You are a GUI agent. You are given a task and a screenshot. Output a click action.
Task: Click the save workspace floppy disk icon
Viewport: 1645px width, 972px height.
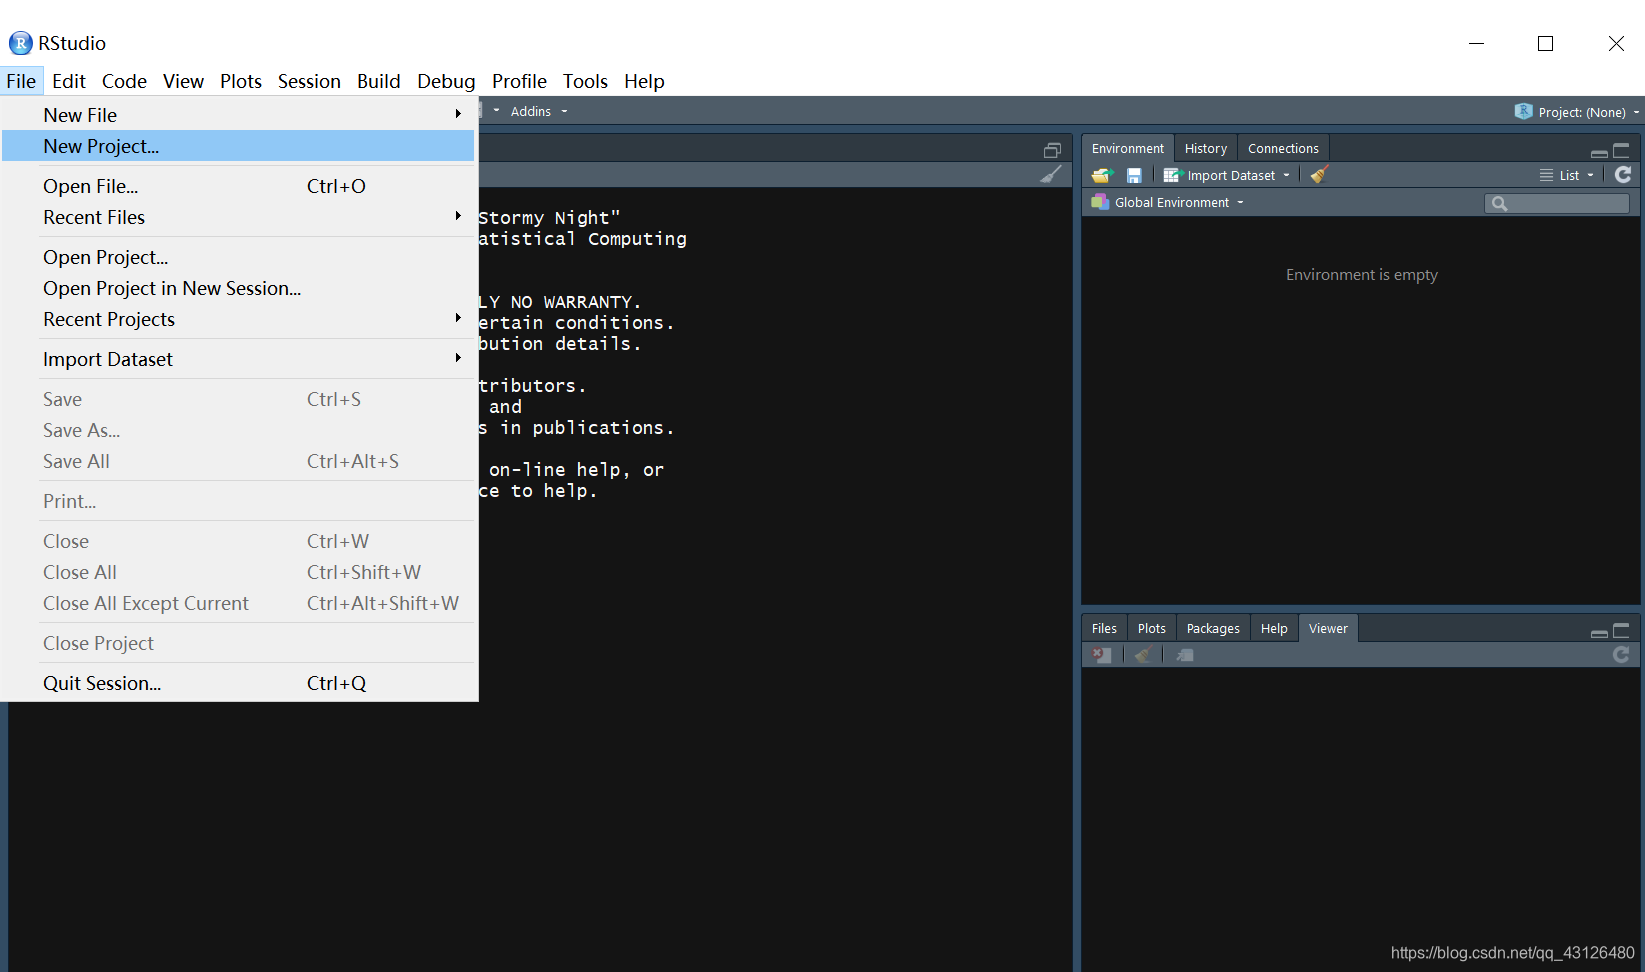pos(1134,175)
